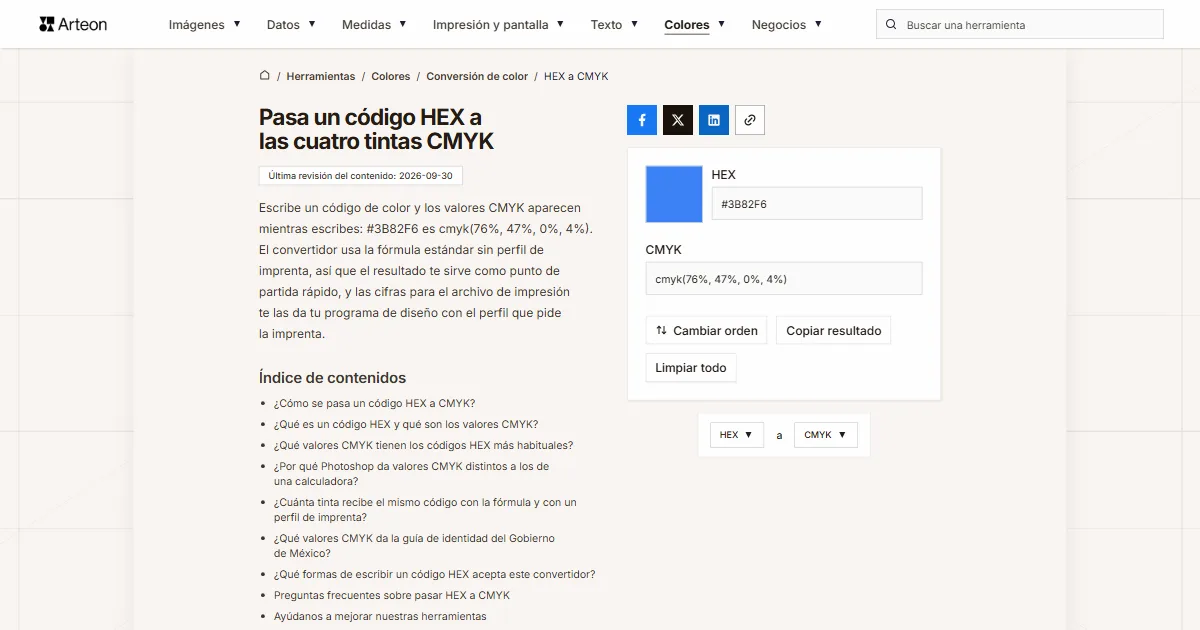Viewport: 1200px width, 630px height.
Task: Open the Texto menu
Action: (x=614, y=24)
